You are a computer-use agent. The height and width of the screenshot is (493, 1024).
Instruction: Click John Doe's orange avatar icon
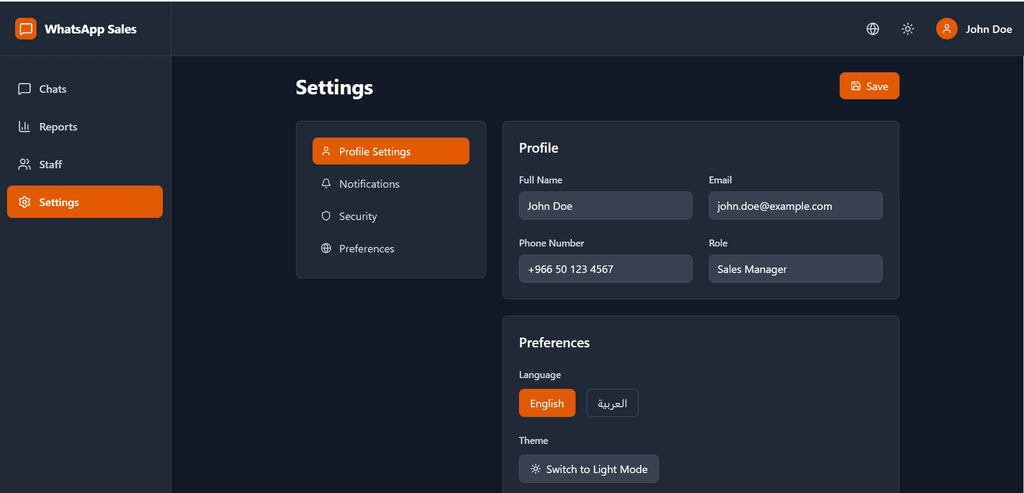point(946,29)
